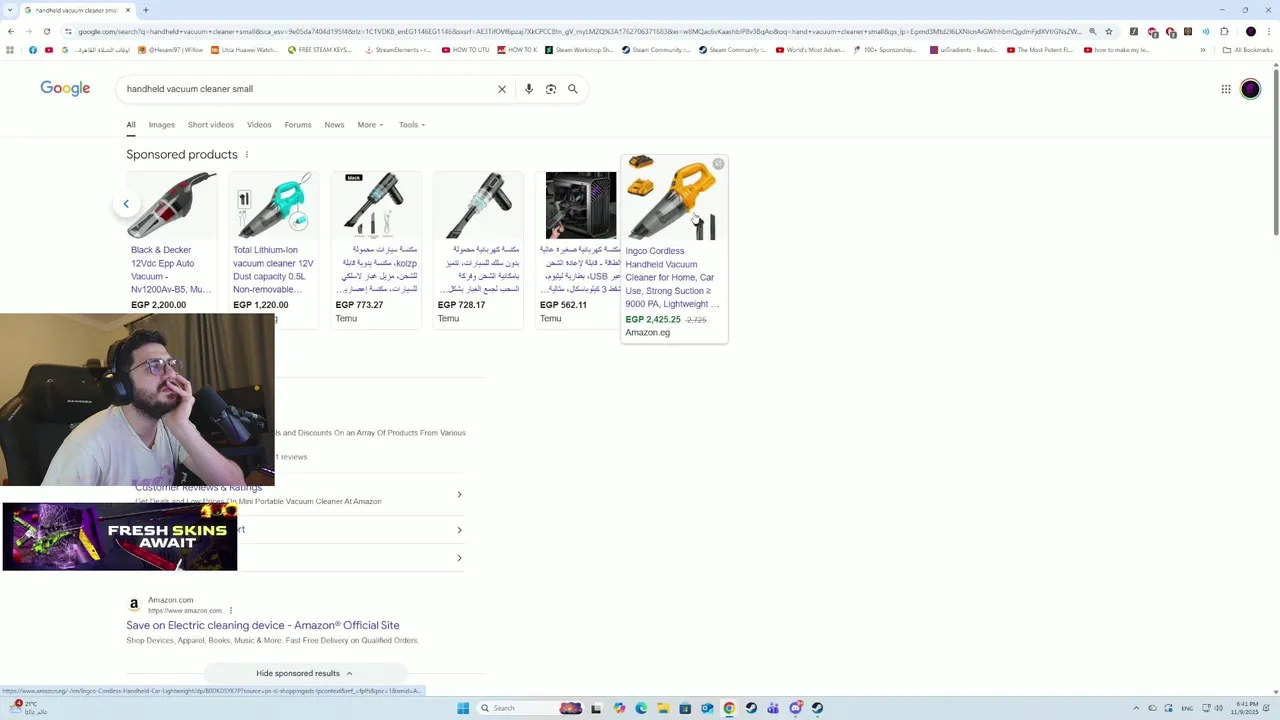Viewport: 1280px width, 720px height.
Task: Open Microsoft Edge from the taskbar
Action: (x=641, y=708)
